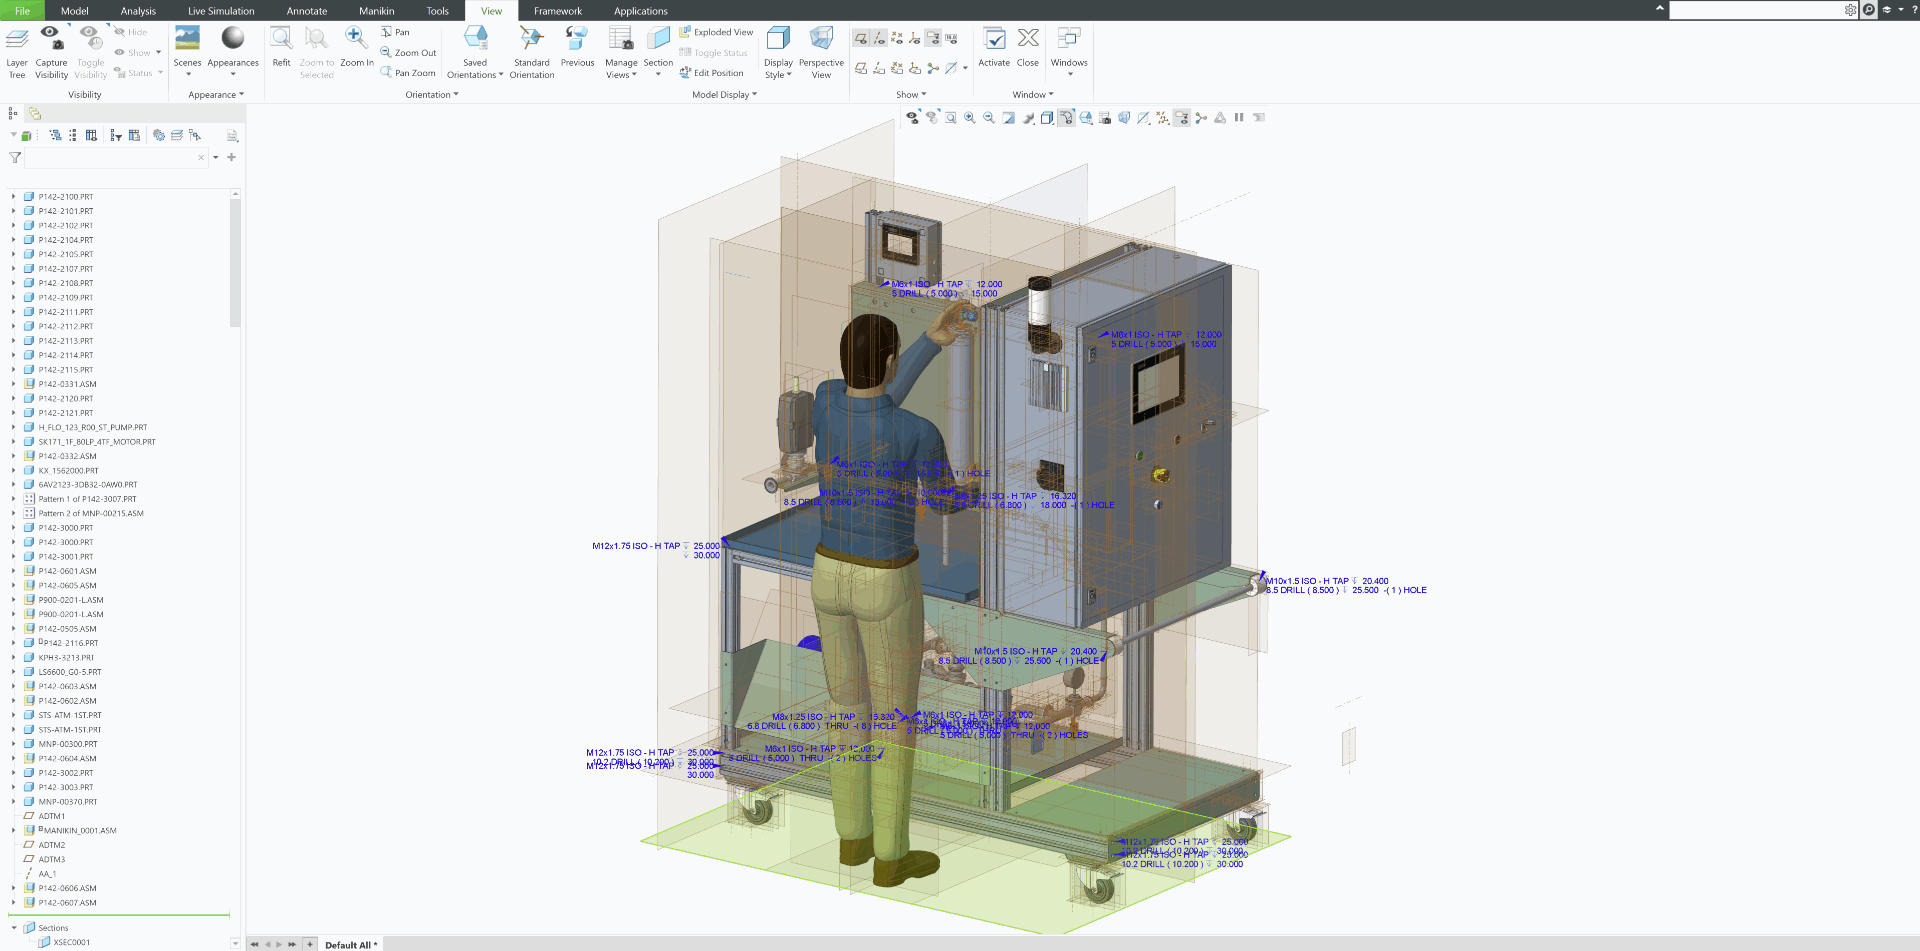Image resolution: width=1920 pixels, height=951 pixels.
Task: Click the Pan Zoom tool
Action: (x=408, y=73)
